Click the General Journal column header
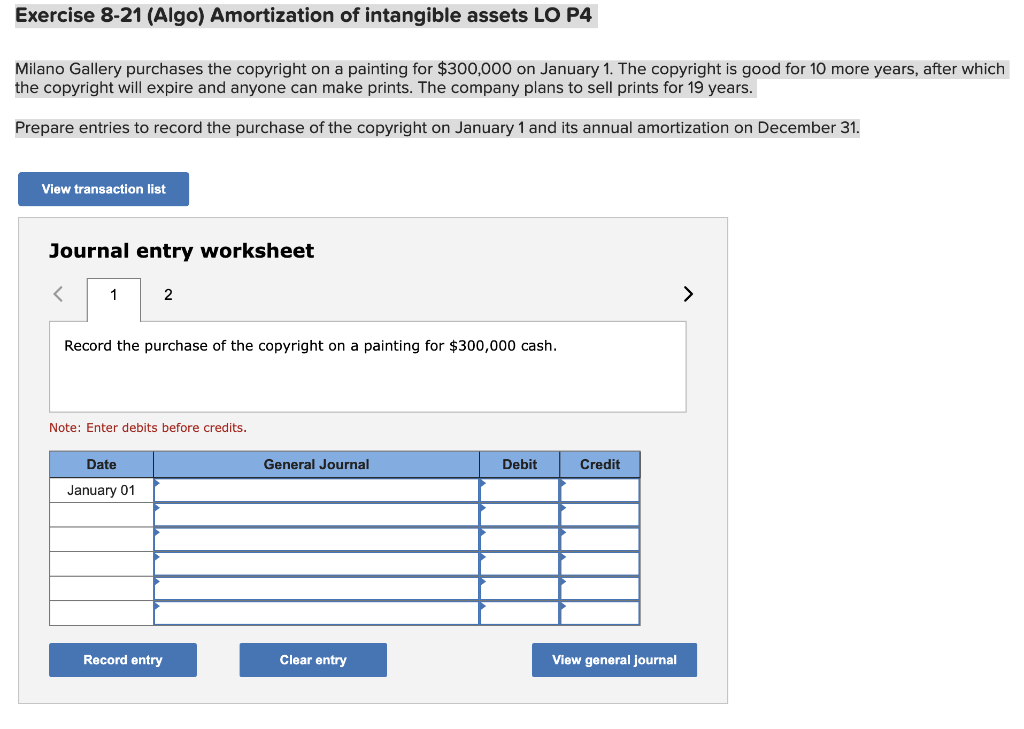The width and height of the screenshot is (1024, 729). (x=316, y=464)
